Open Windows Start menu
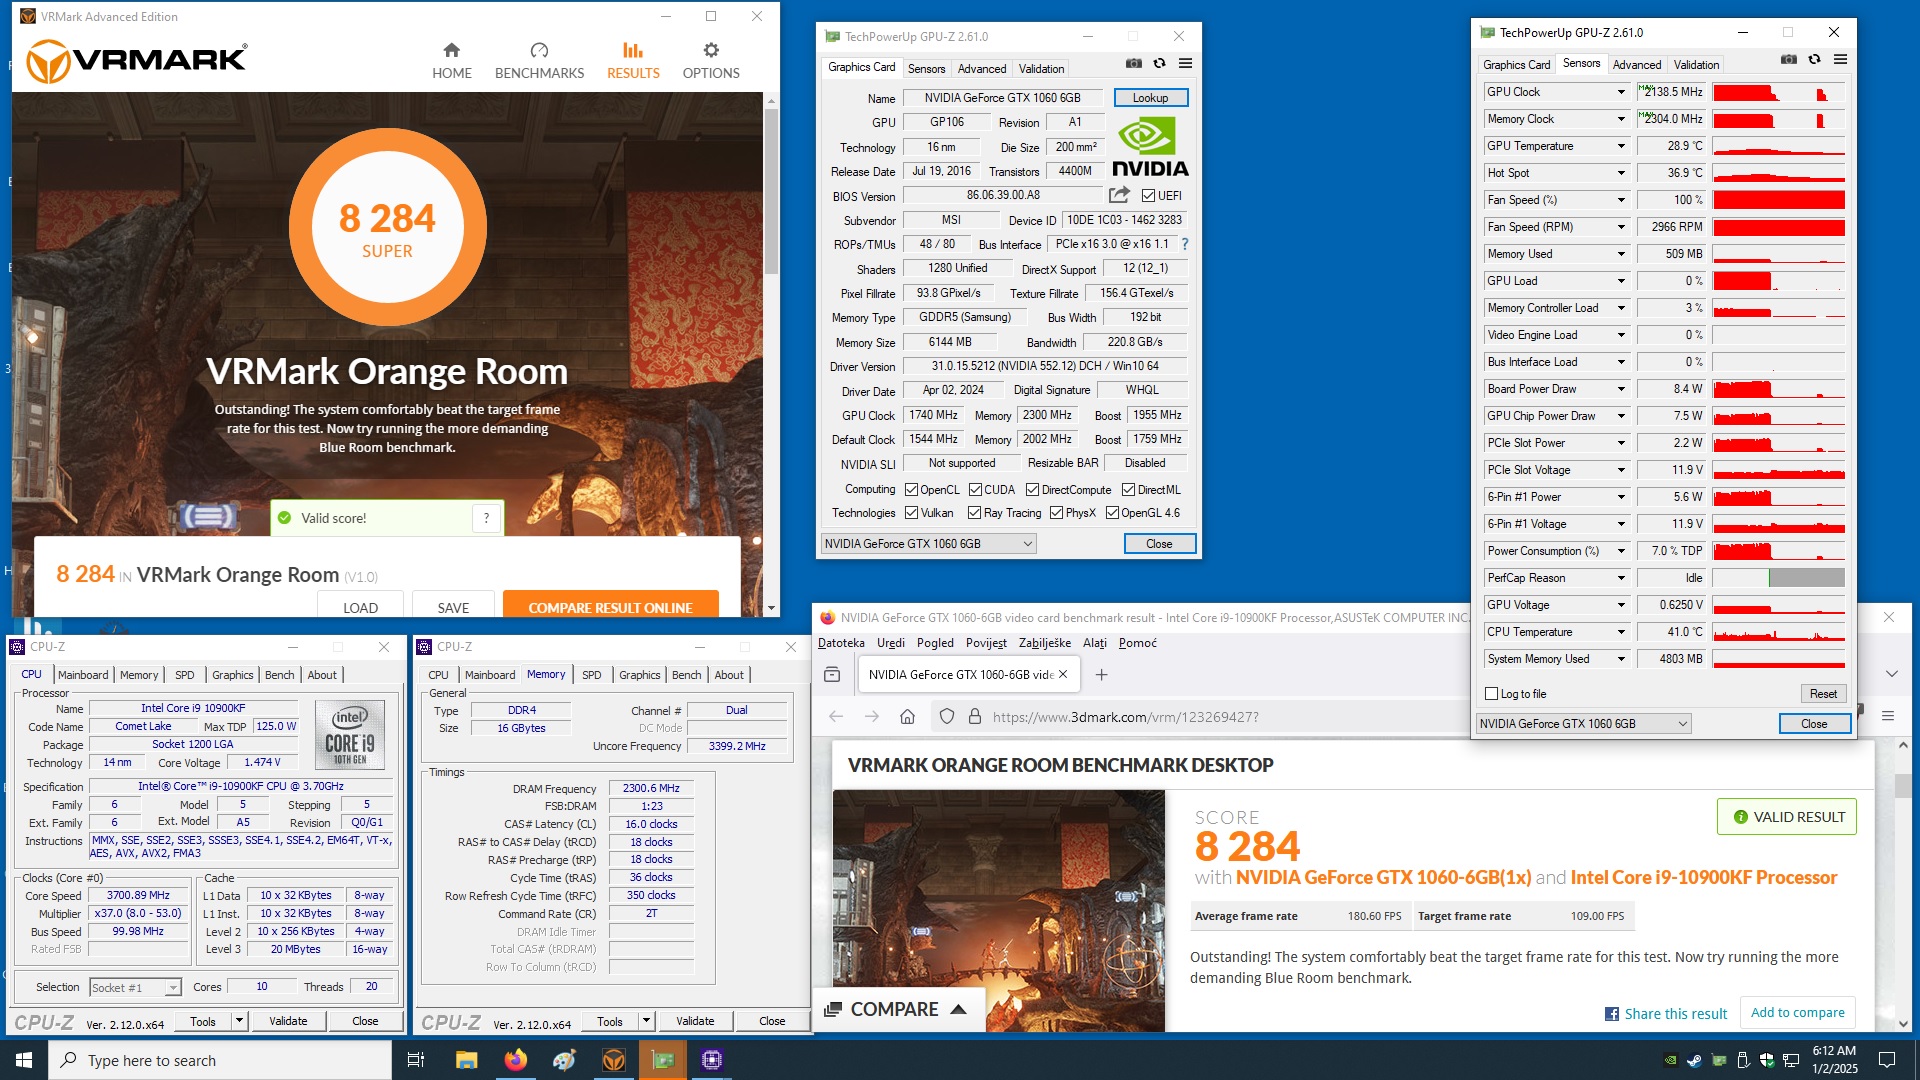Viewport: 1920px width, 1080px height. [24, 1060]
